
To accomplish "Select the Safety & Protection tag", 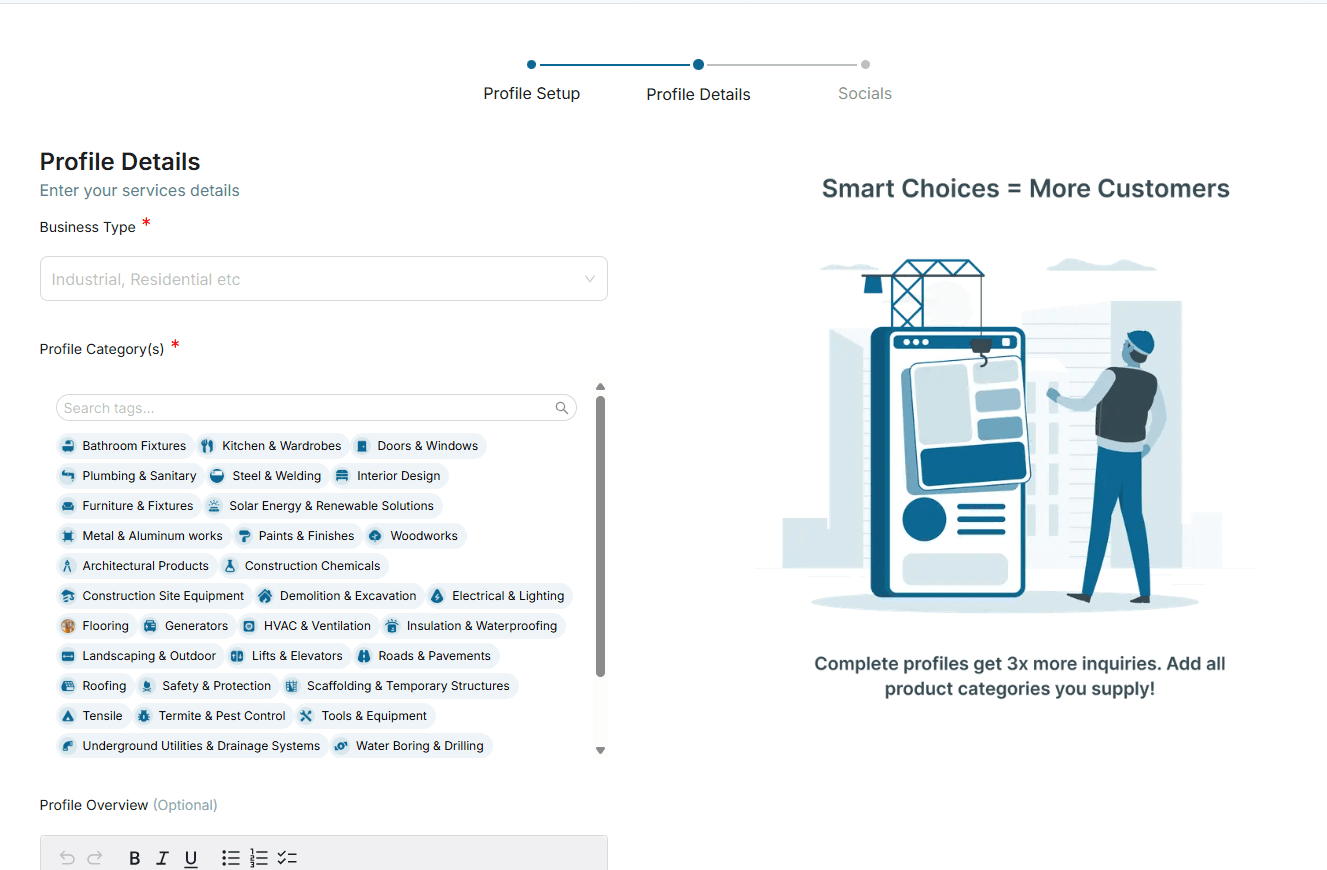I will [206, 686].
